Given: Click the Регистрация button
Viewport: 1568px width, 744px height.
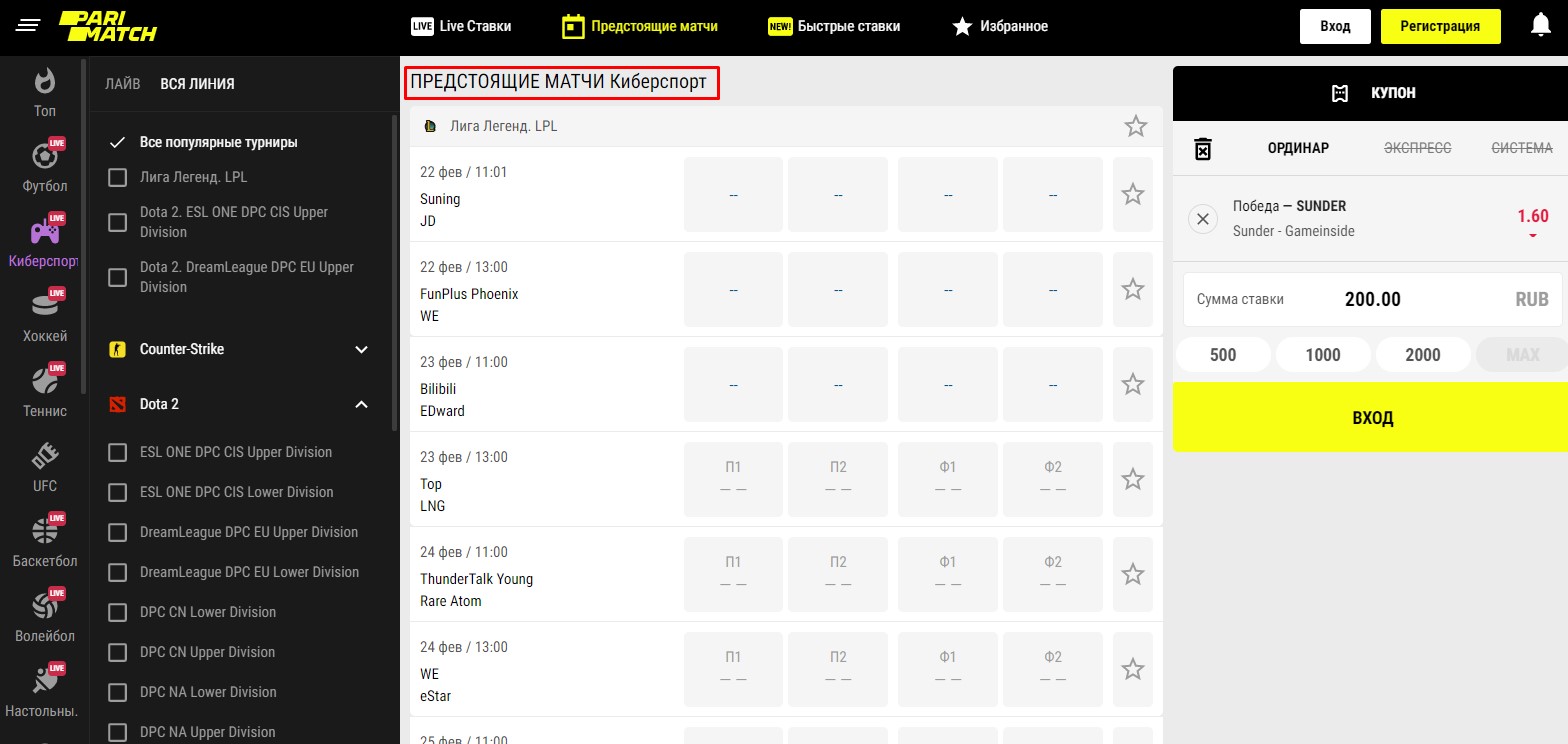Looking at the screenshot, I should click(1440, 26).
